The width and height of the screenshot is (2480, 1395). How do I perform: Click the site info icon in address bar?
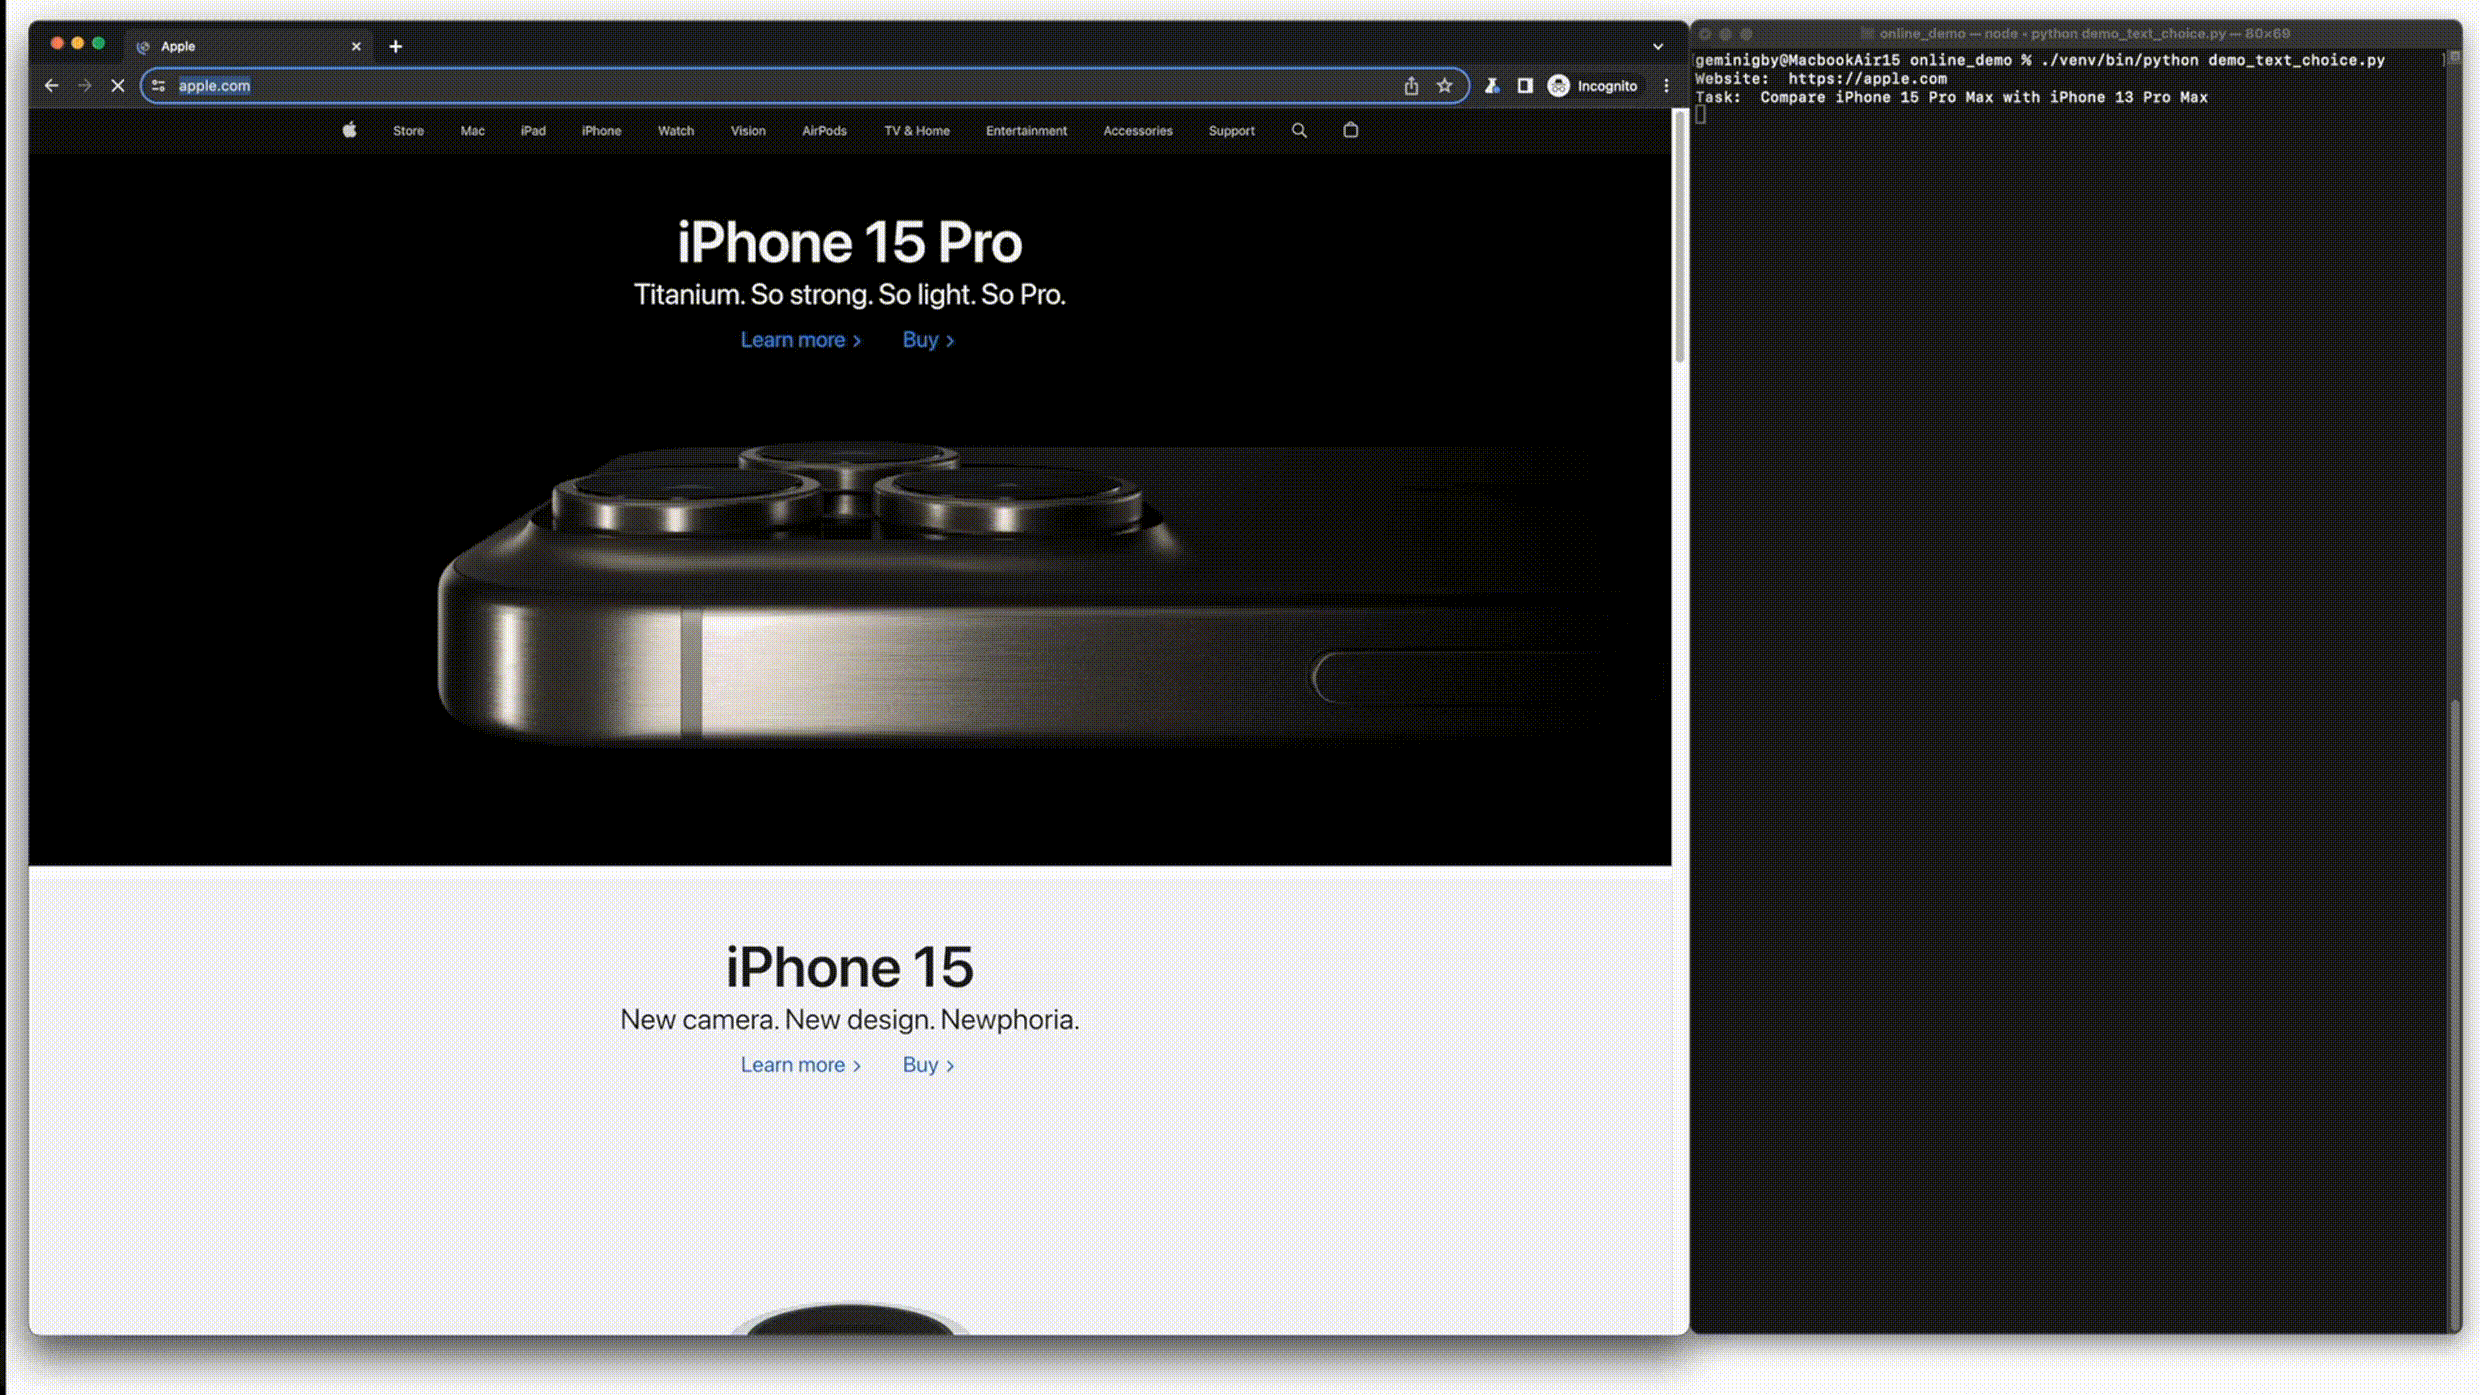(x=158, y=86)
